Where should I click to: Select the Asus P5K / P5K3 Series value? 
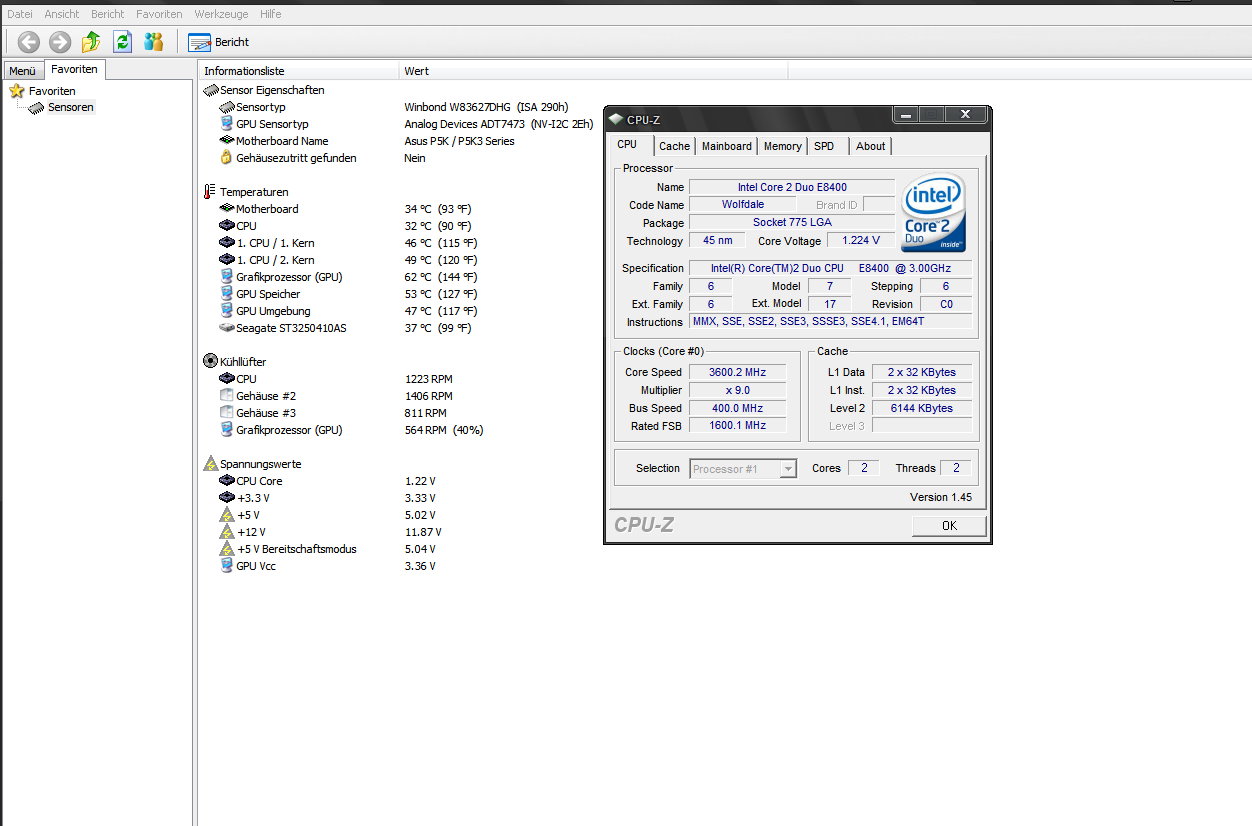(x=459, y=141)
